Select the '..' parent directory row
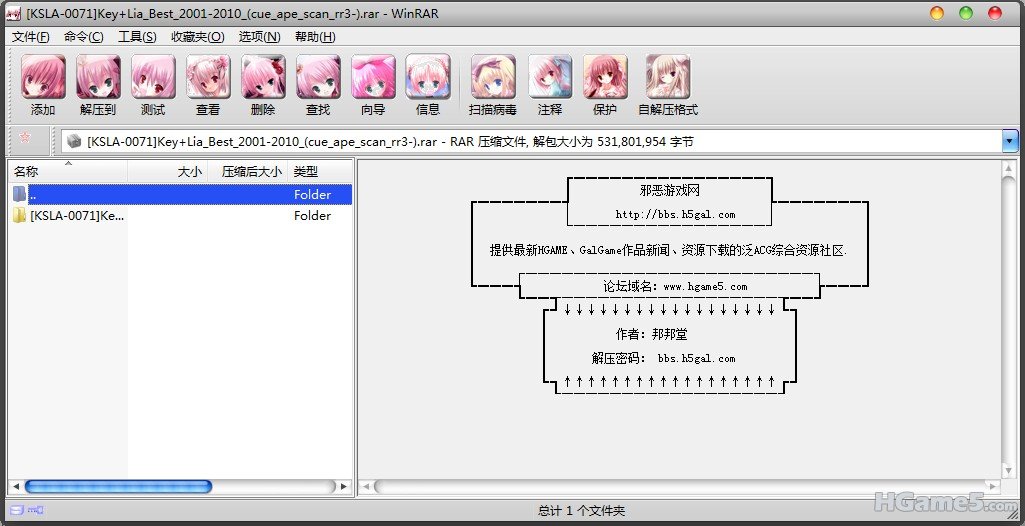Viewport: 1025px width, 526px height. (x=181, y=194)
